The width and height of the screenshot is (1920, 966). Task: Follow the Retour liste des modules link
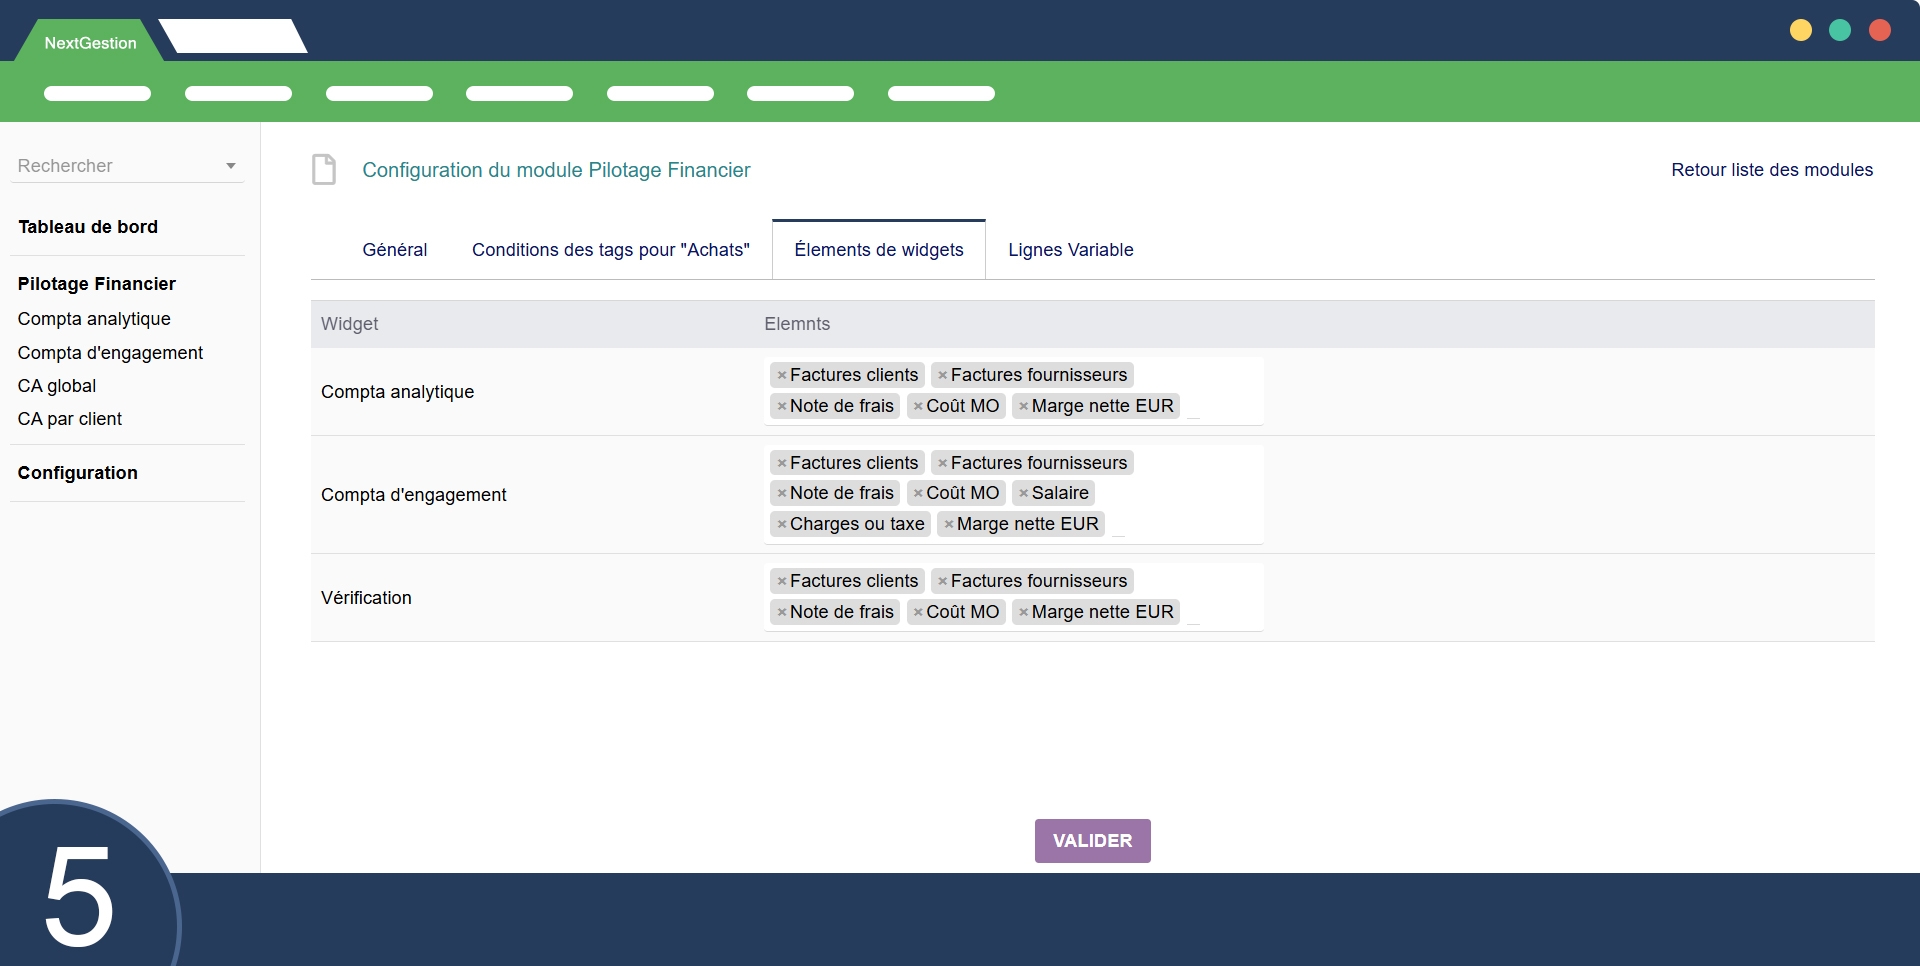tap(1771, 170)
